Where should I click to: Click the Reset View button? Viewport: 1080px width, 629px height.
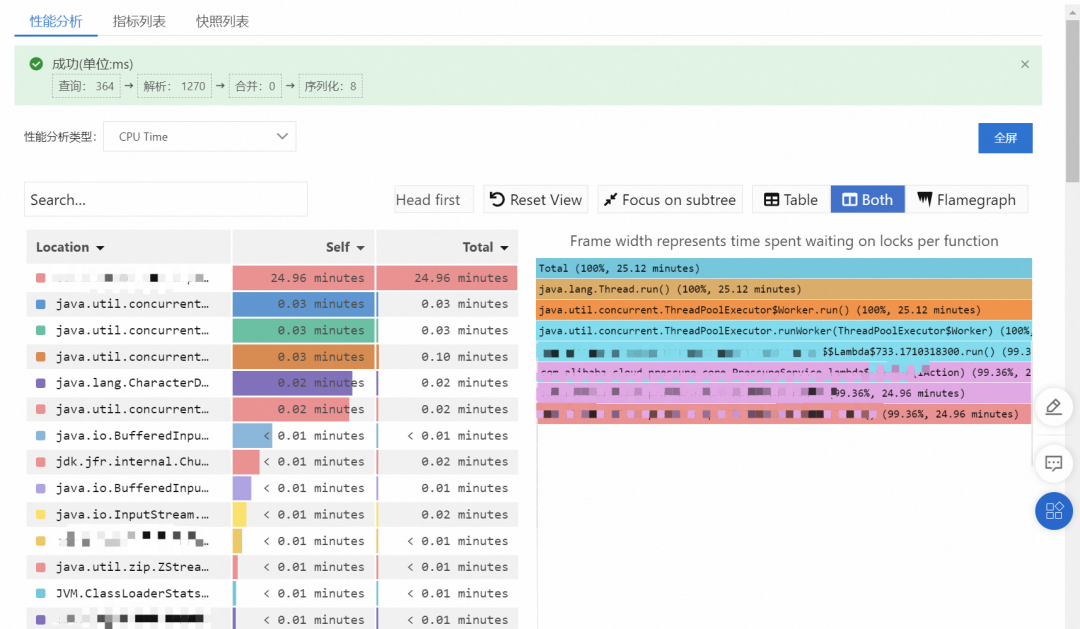pos(536,200)
